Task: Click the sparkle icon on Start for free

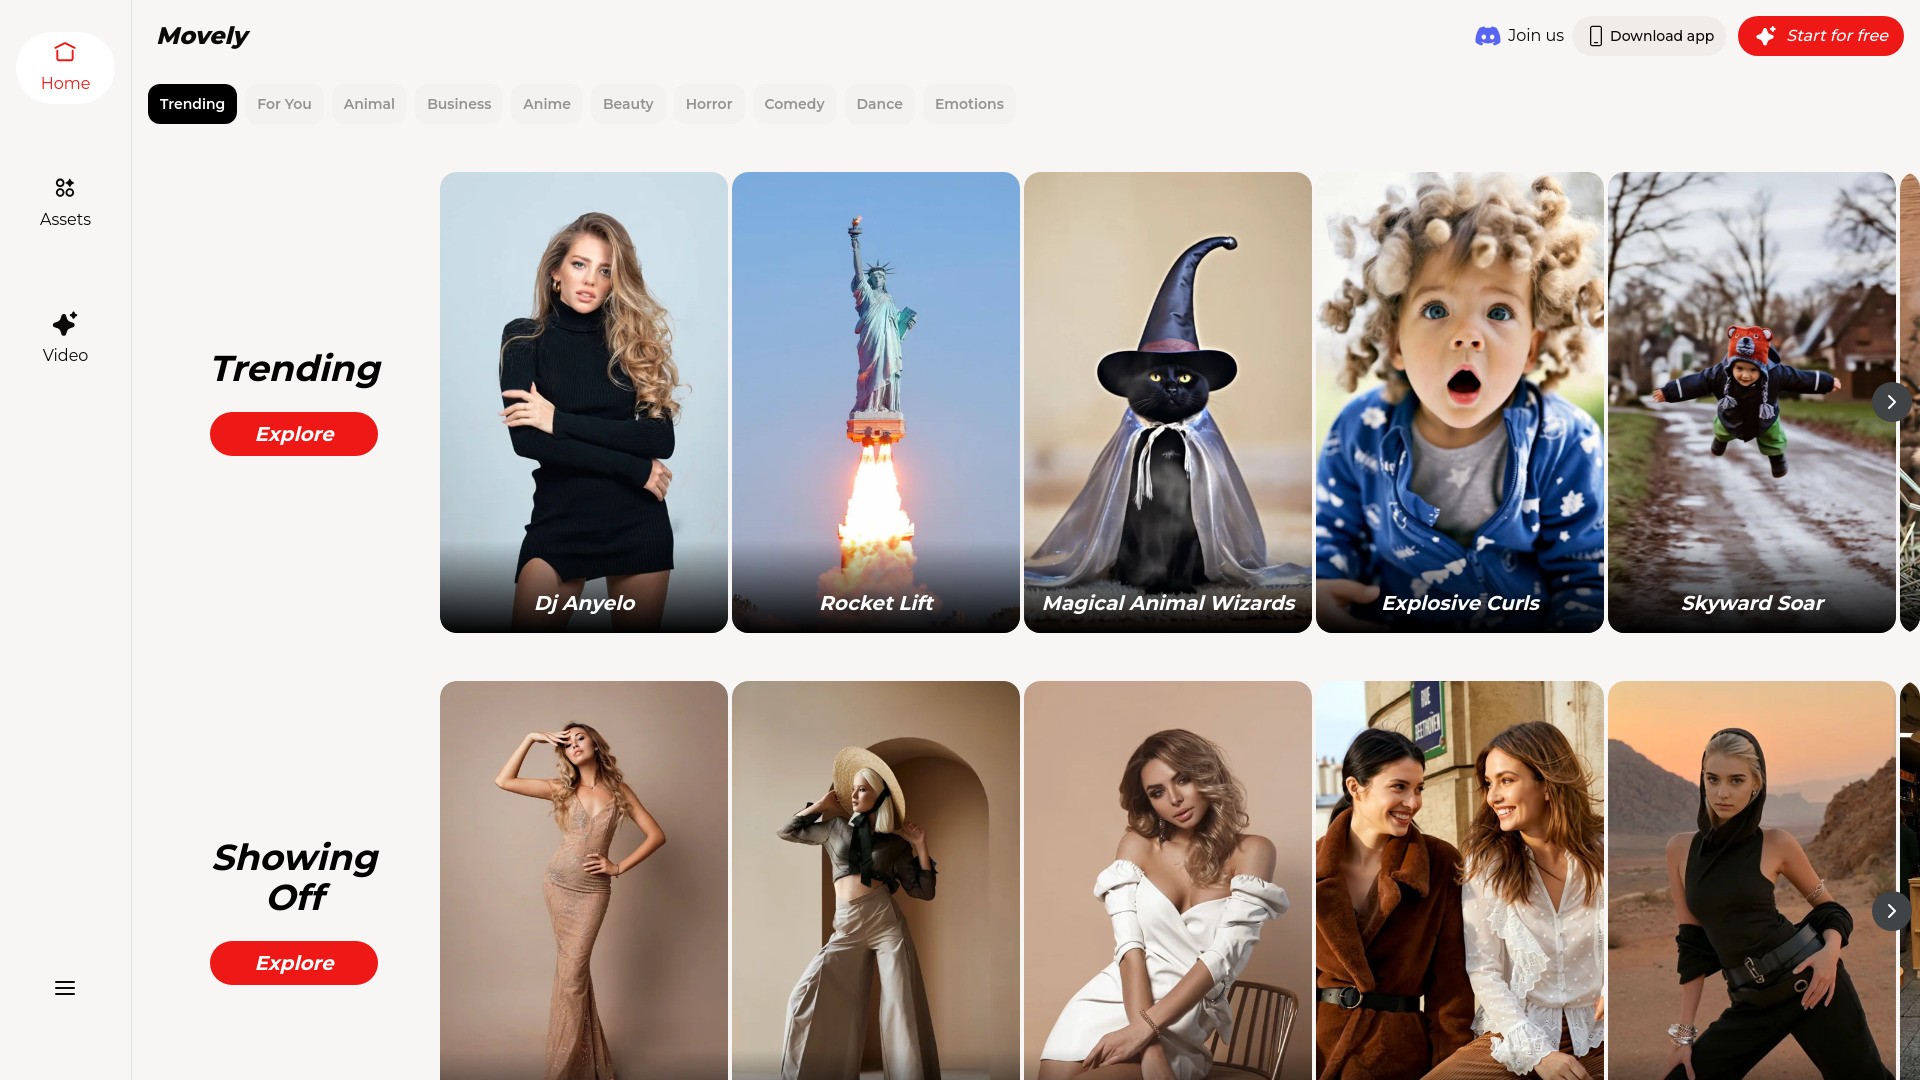Action: pyautogui.click(x=1764, y=35)
